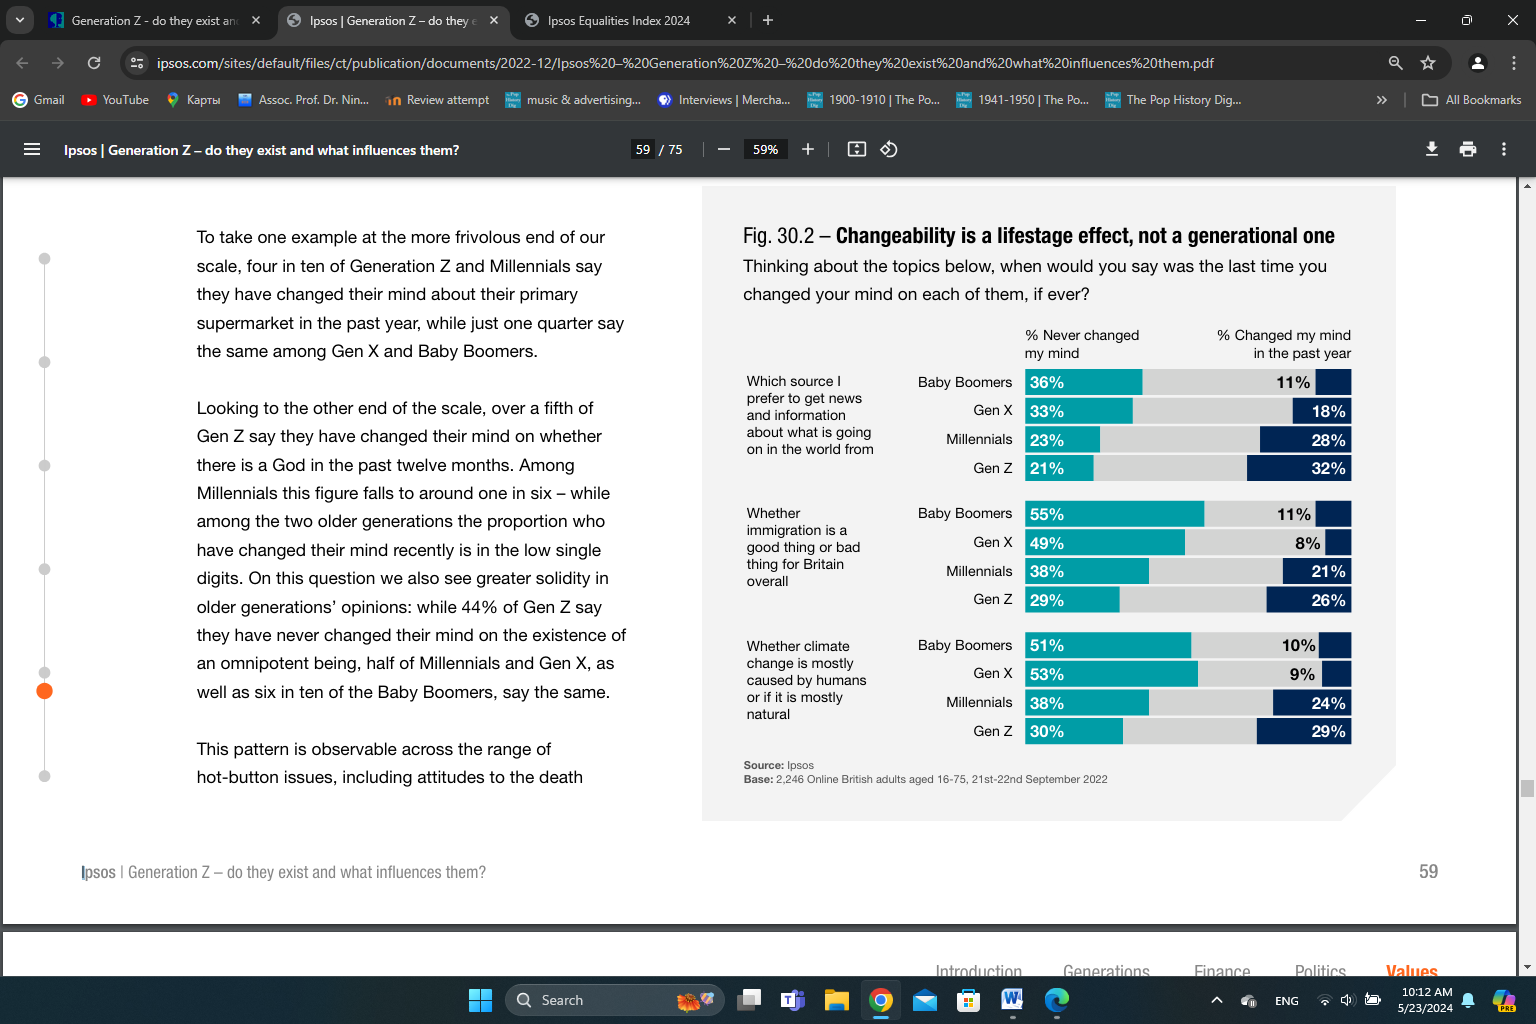1536x1024 pixels.
Task: Reload the current page
Action: 94,63
